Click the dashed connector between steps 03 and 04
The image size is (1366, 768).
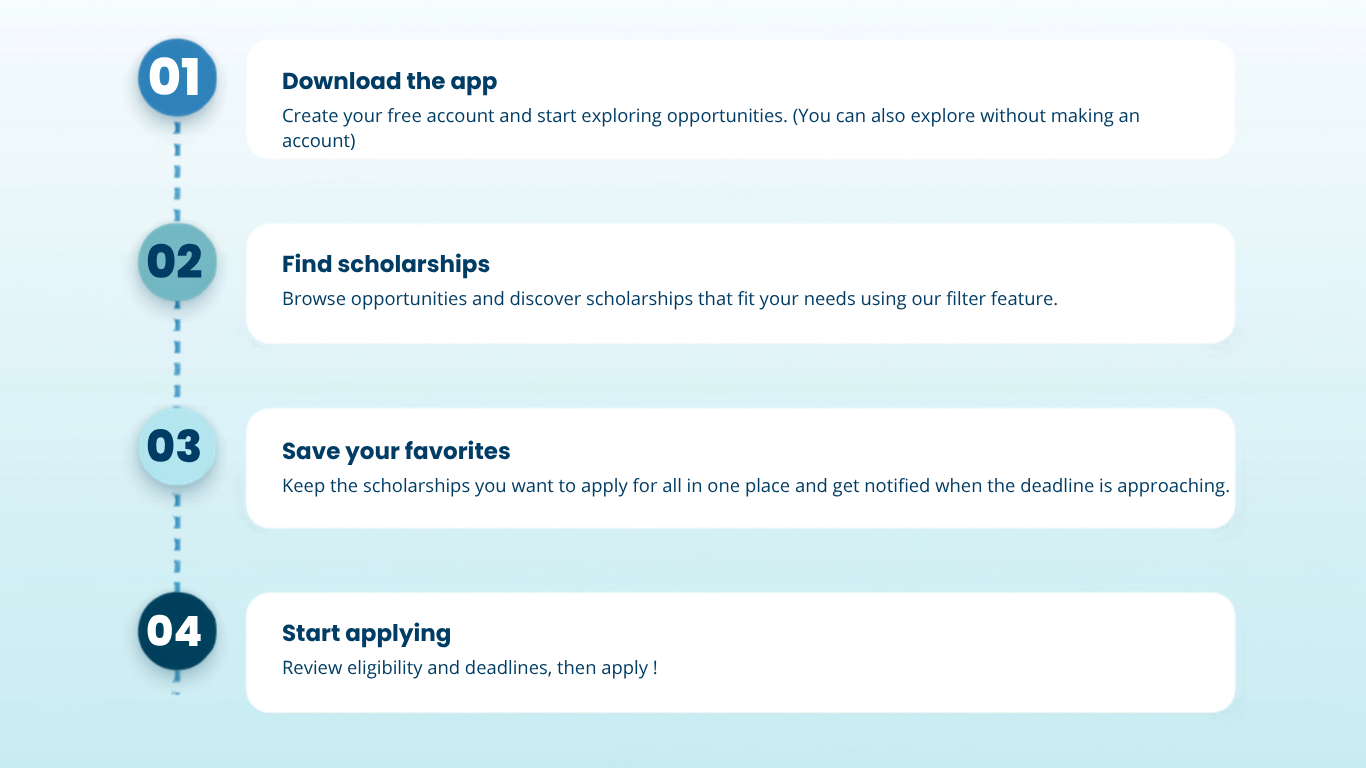(x=177, y=540)
